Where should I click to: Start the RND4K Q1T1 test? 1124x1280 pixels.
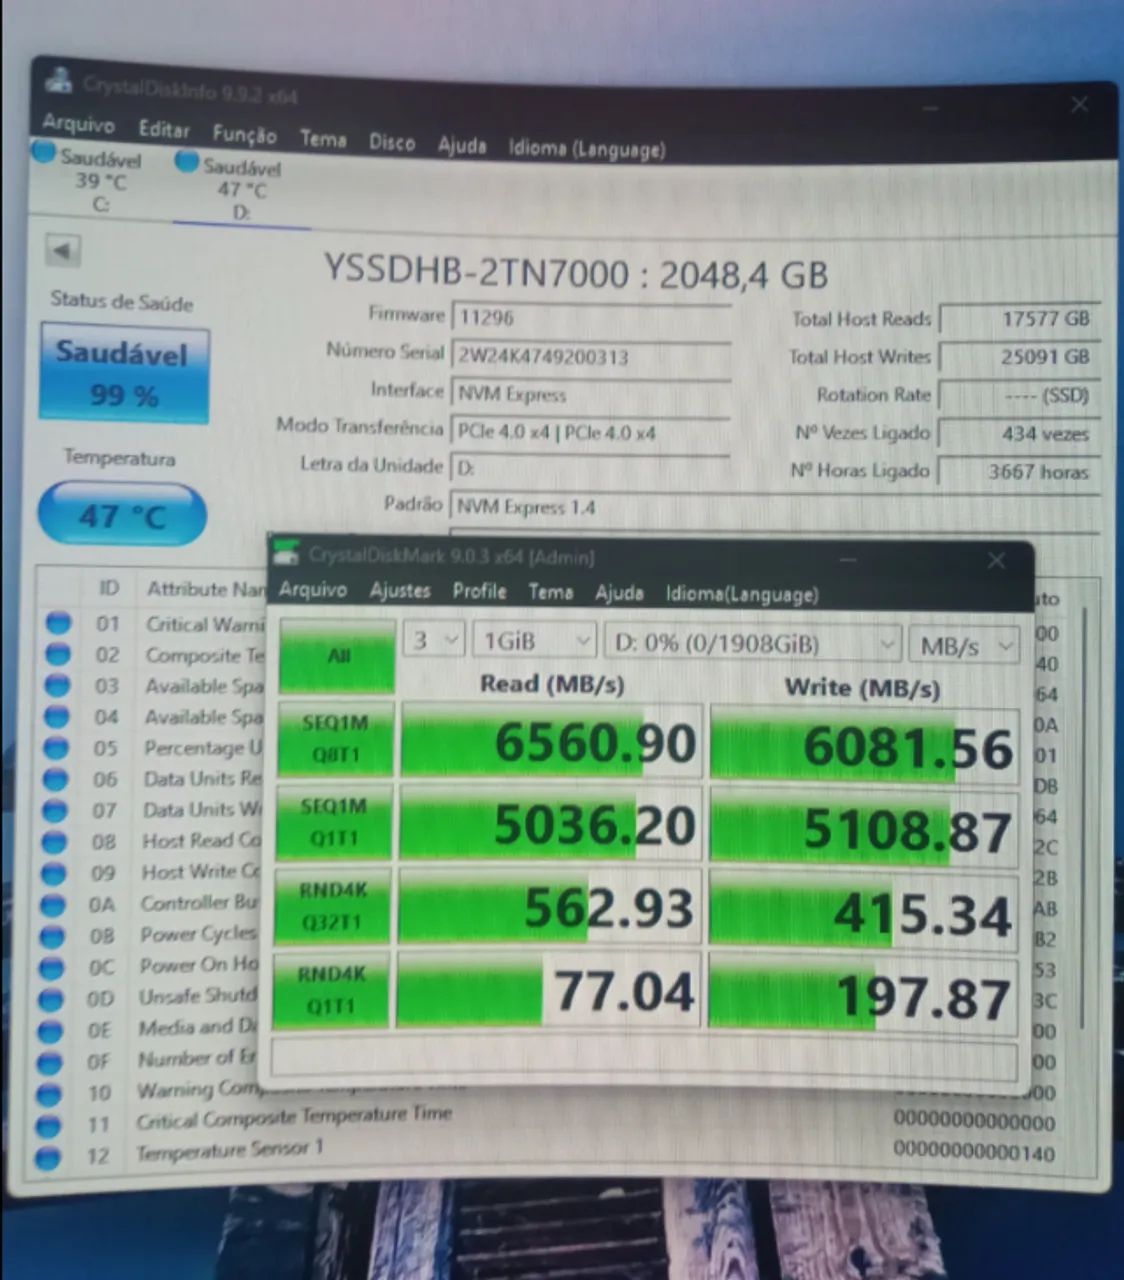[330, 989]
